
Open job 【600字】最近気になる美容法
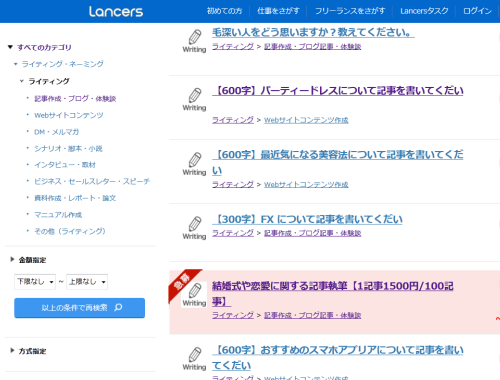pos(338,163)
